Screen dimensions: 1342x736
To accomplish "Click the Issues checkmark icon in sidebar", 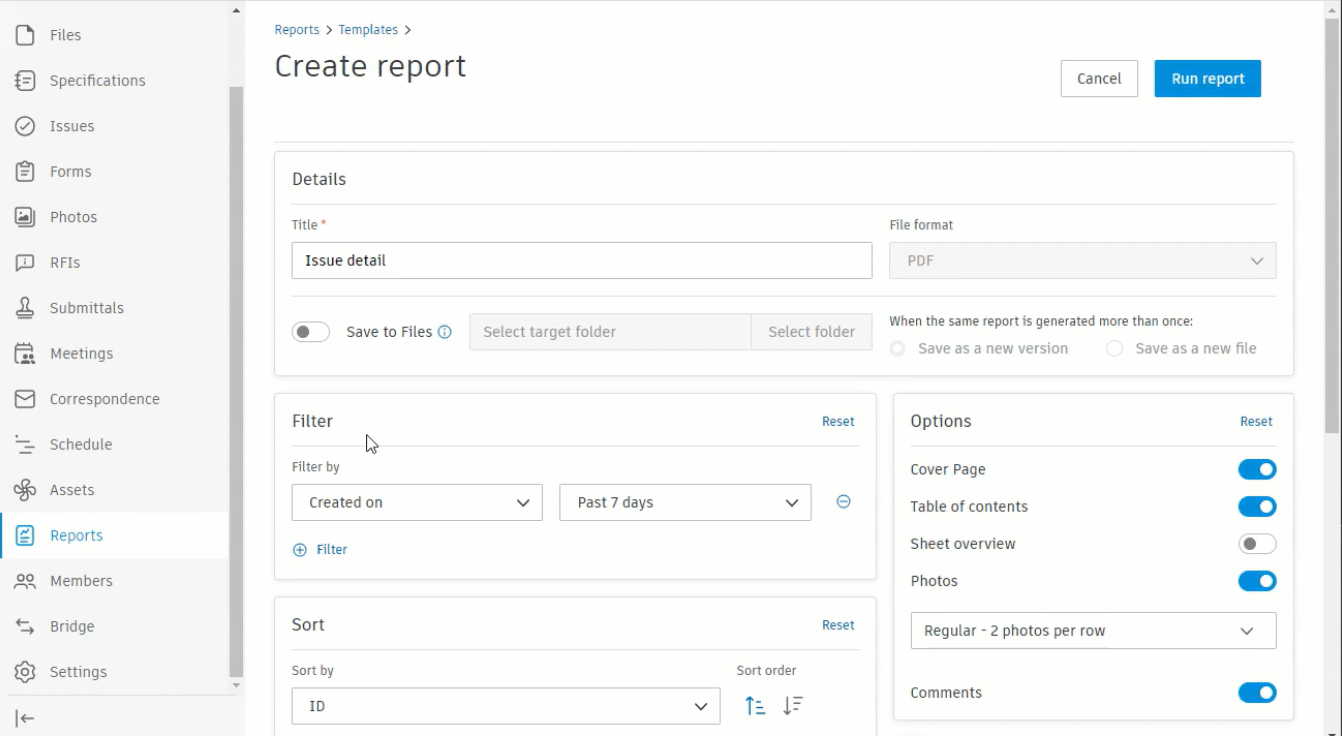I will (x=25, y=126).
